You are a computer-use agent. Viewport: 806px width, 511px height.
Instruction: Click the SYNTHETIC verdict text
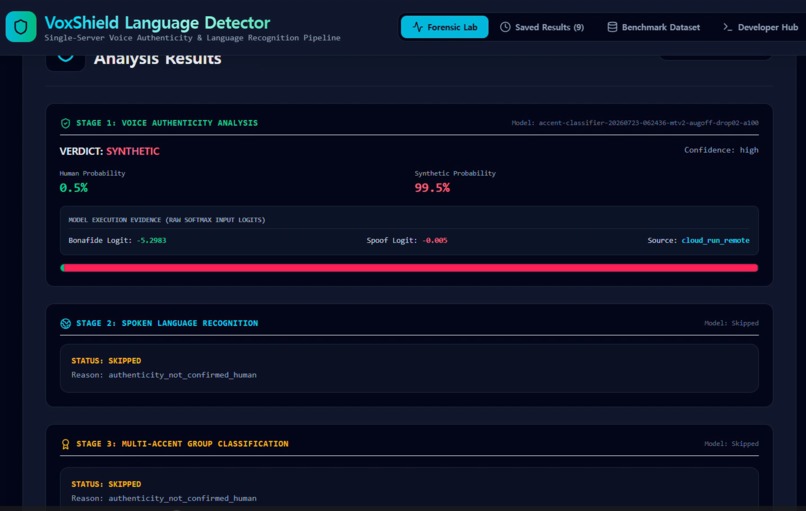click(133, 151)
